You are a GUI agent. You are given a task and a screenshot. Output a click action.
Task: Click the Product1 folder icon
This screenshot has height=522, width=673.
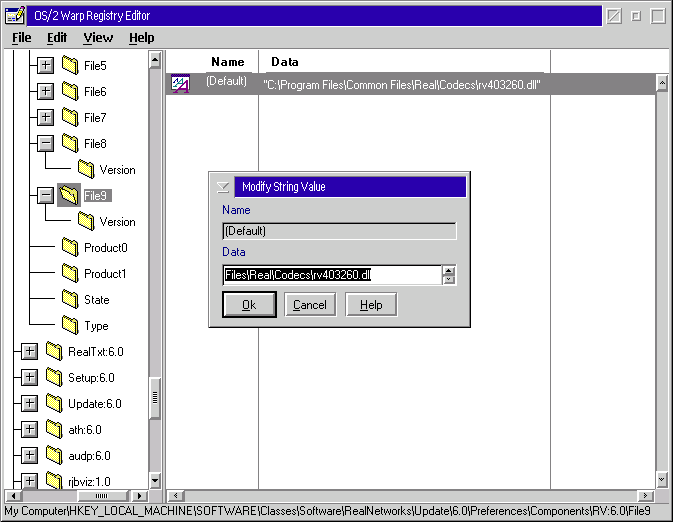click(70, 274)
